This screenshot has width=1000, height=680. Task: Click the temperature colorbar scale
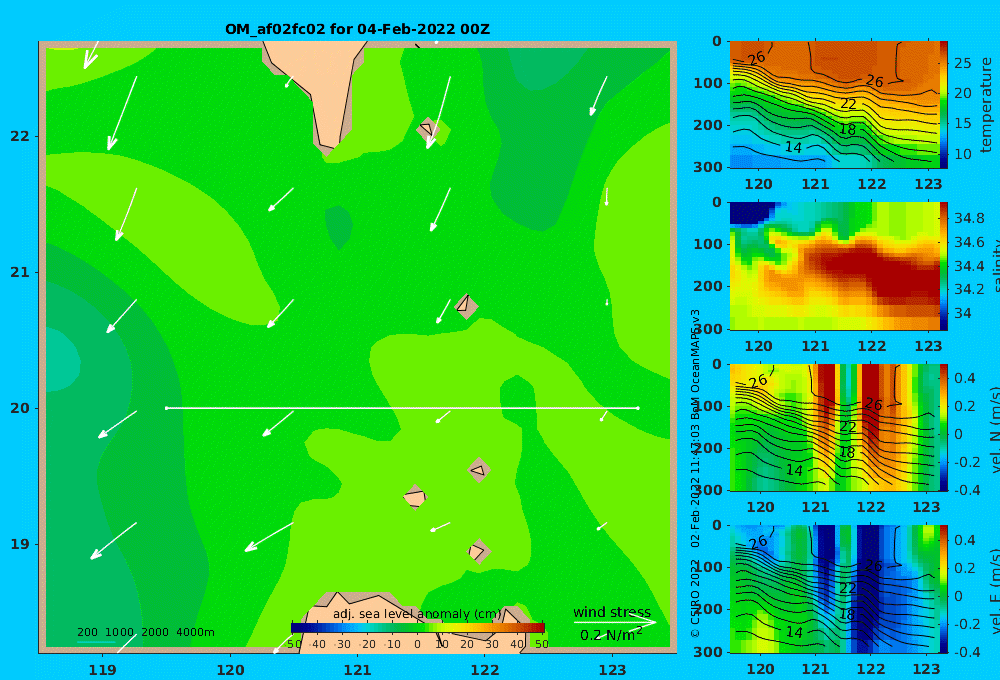point(943,105)
